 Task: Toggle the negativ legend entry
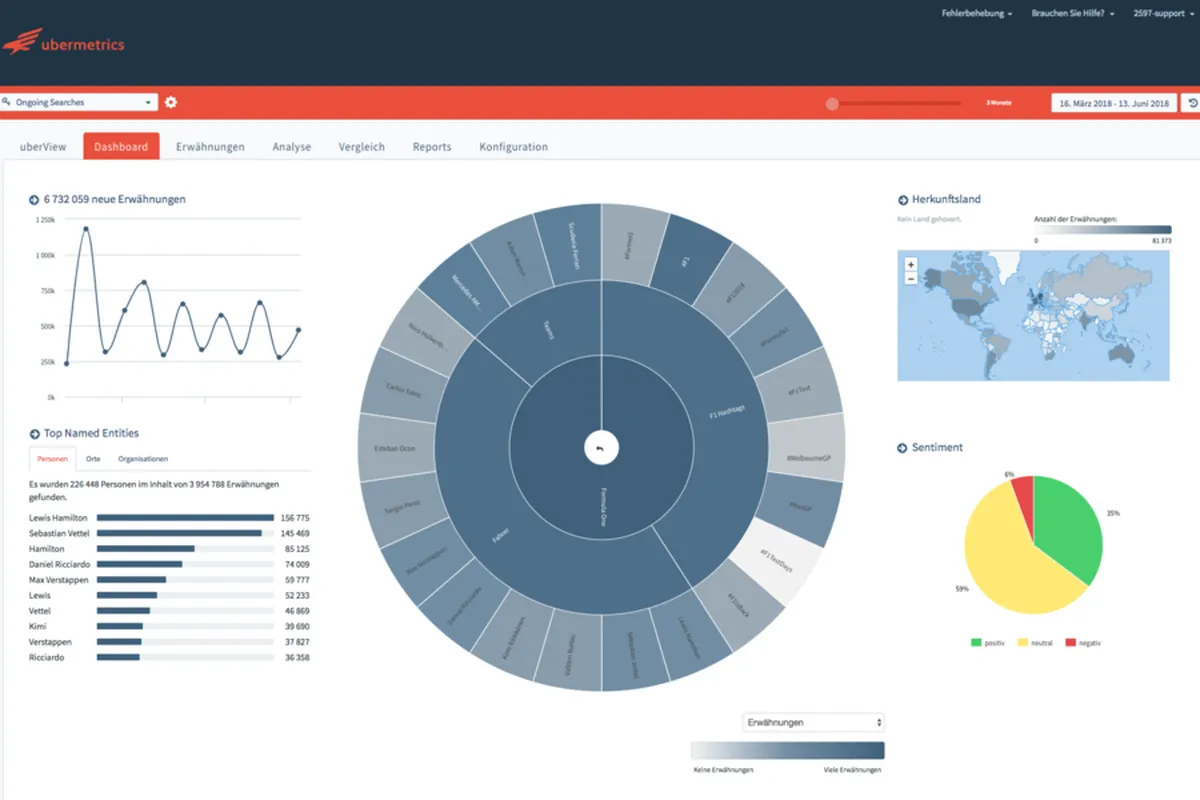[x=1081, y=642]
